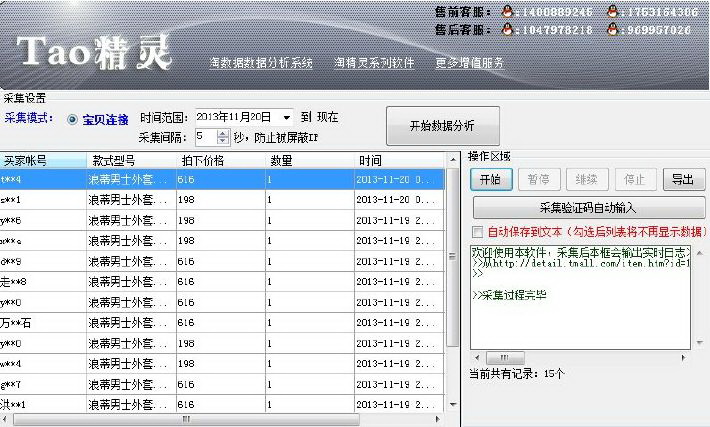
Task: Select the buyer row 洪**1
Action: pos(222,404)
